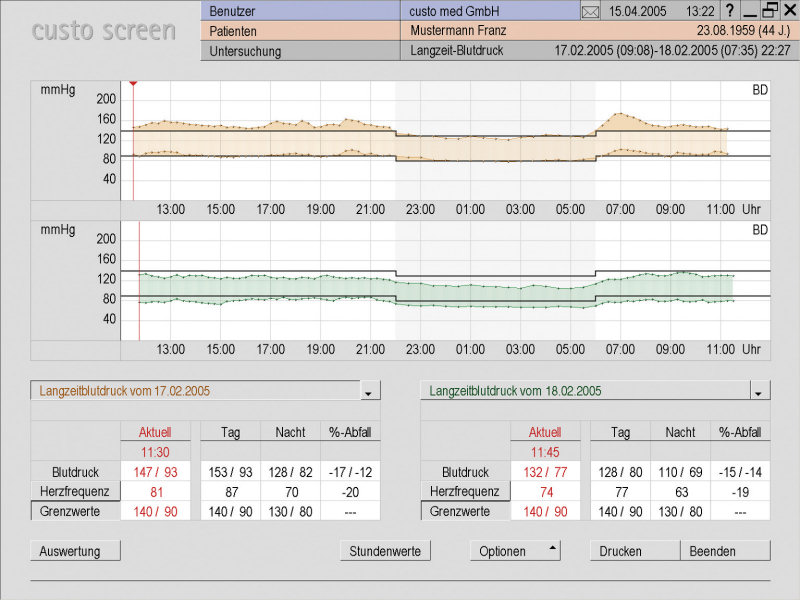Toggle Blutdruck row in the 17.02.2005 table
The width and height of the screenshot is (800, 600).
75,472
